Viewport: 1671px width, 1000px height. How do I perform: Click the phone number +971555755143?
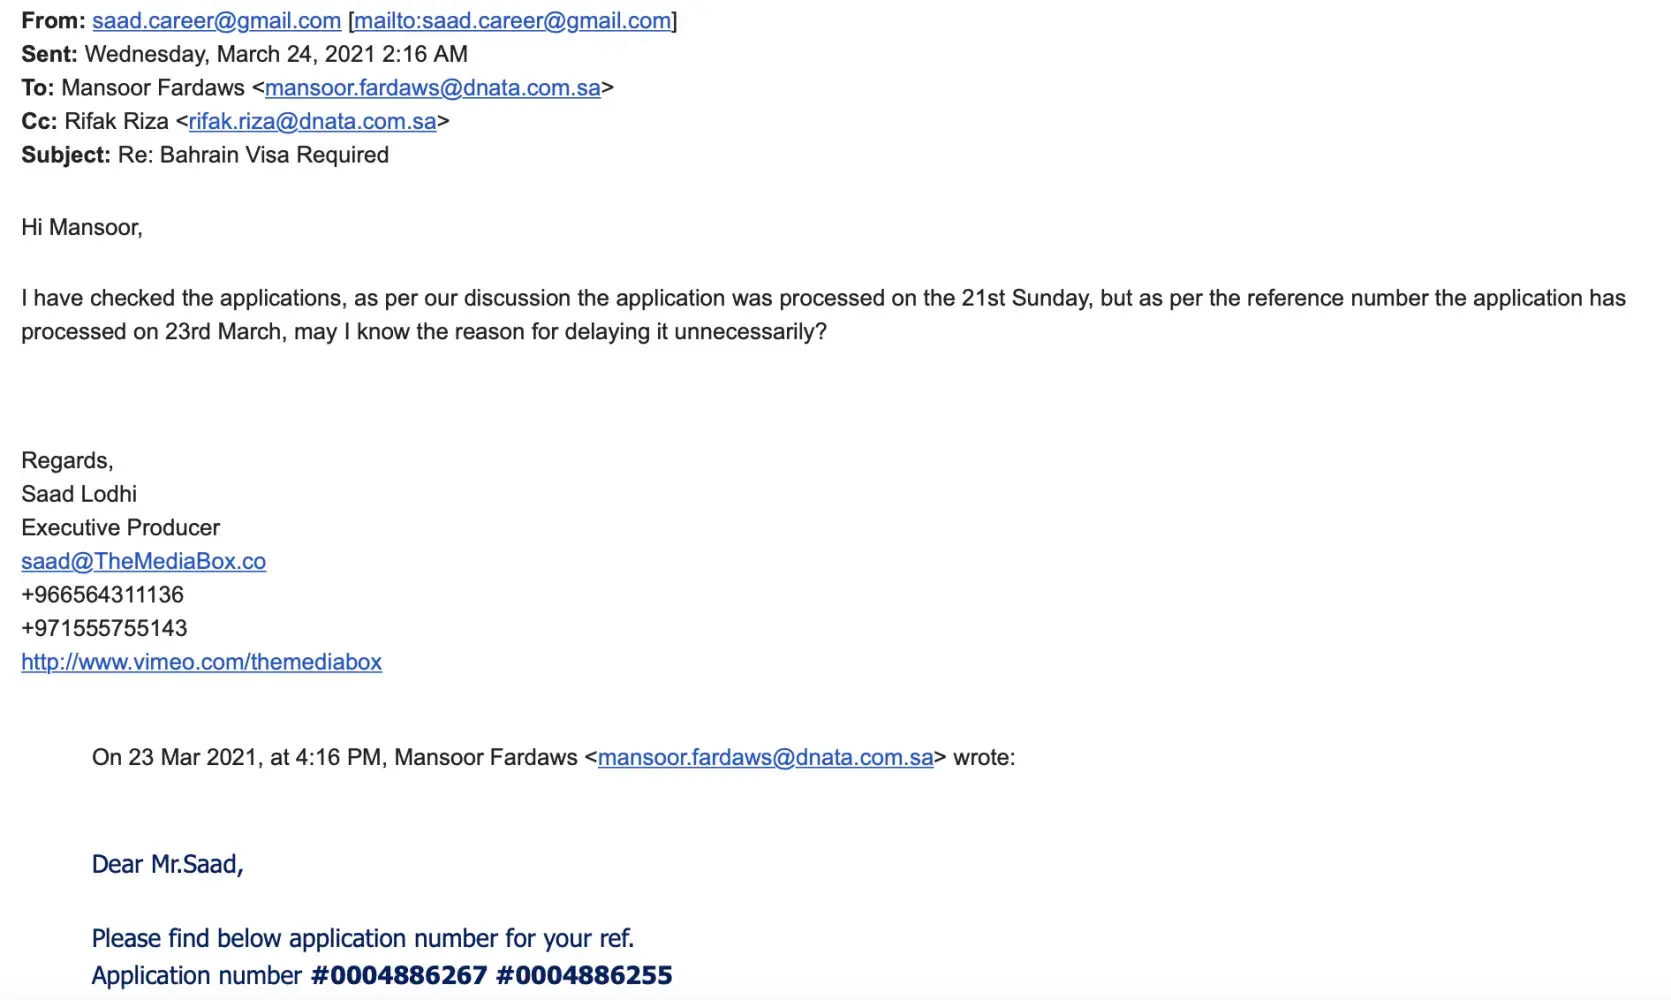(104, 628)
